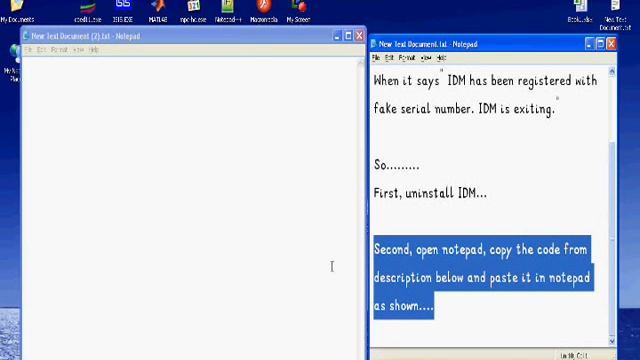Click the line 'When it says IDM has been registered with'

(485, 80)
